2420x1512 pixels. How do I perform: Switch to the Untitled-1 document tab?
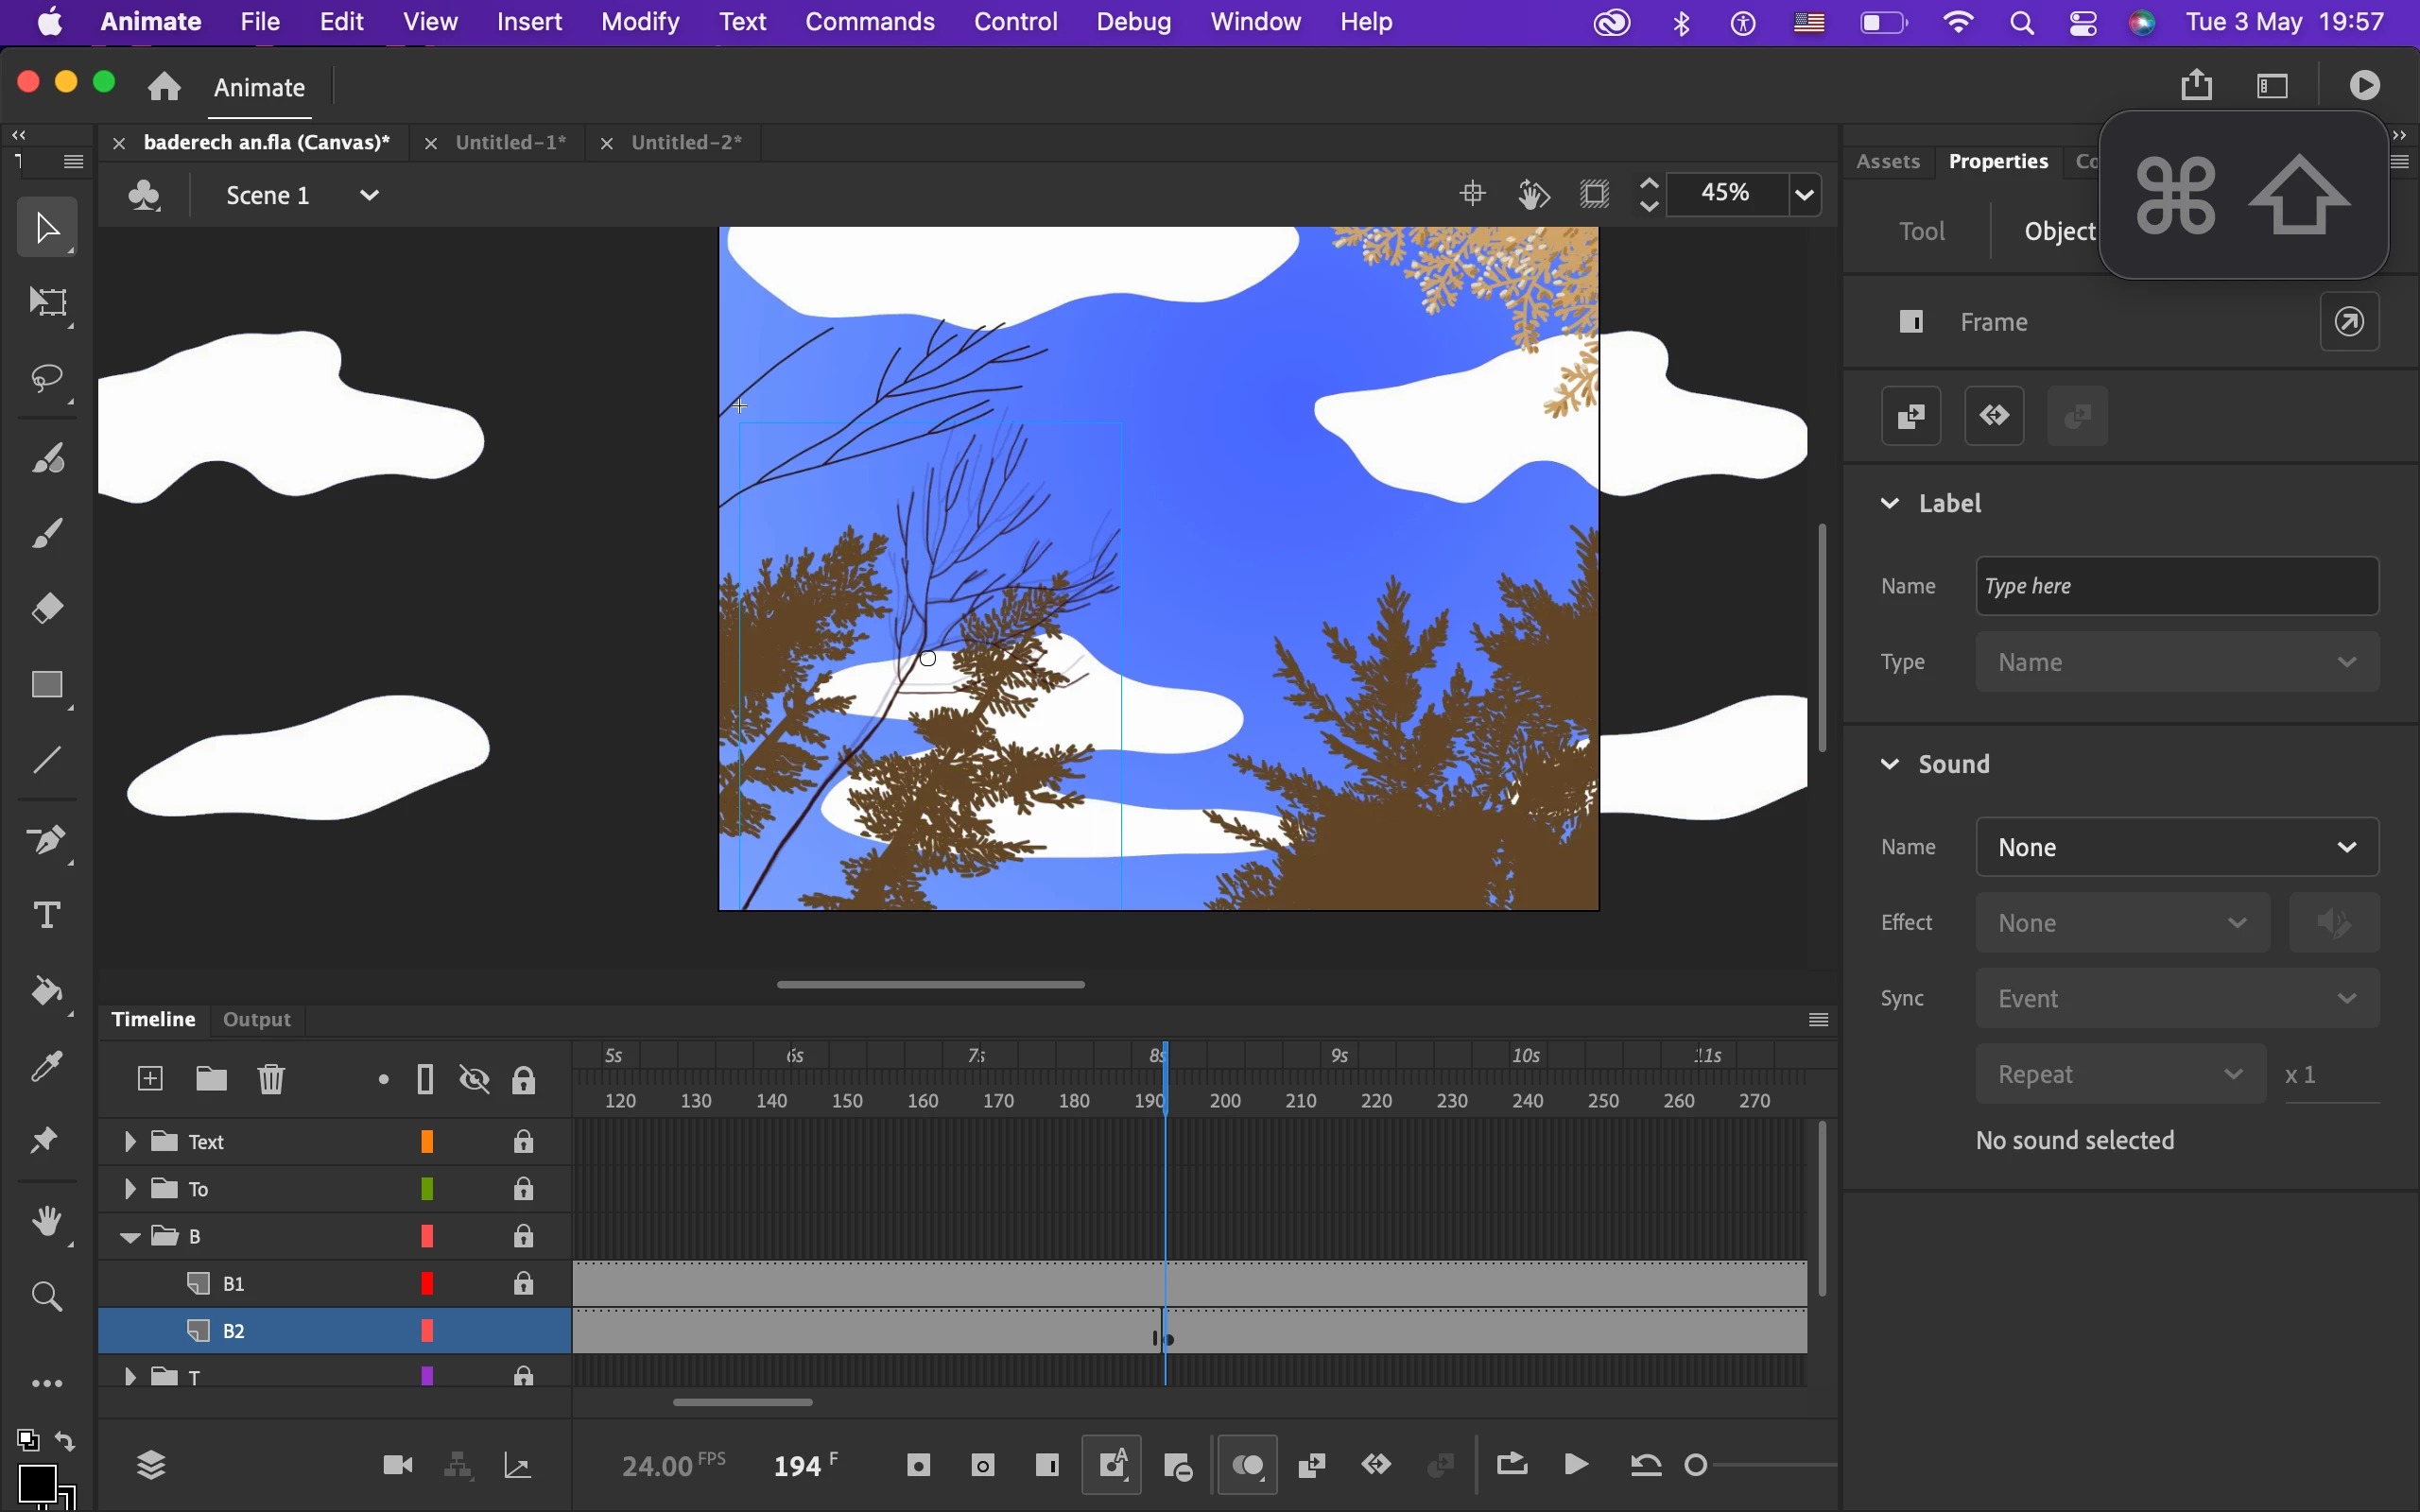point(510,142)
